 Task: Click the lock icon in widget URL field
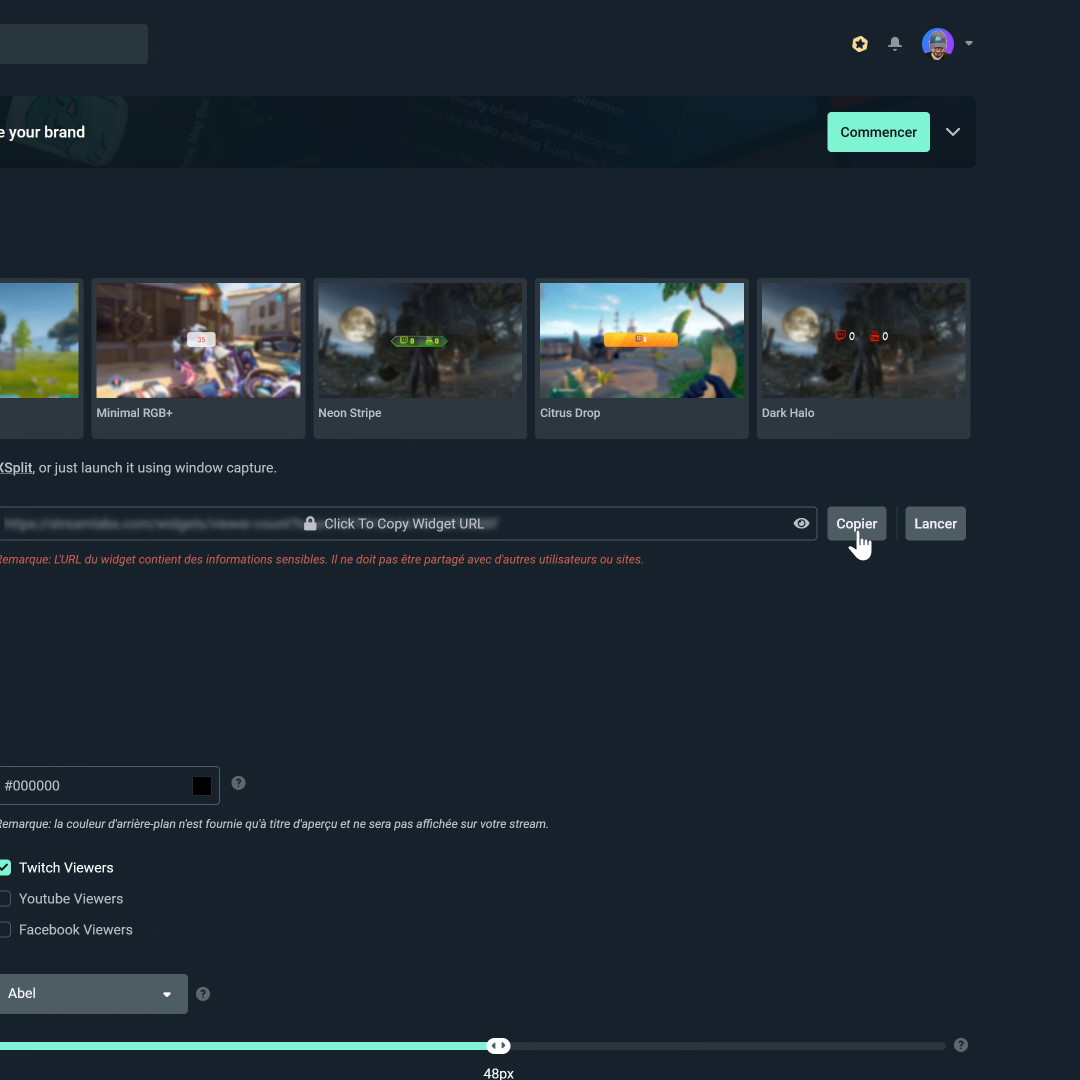pos(310,523)
